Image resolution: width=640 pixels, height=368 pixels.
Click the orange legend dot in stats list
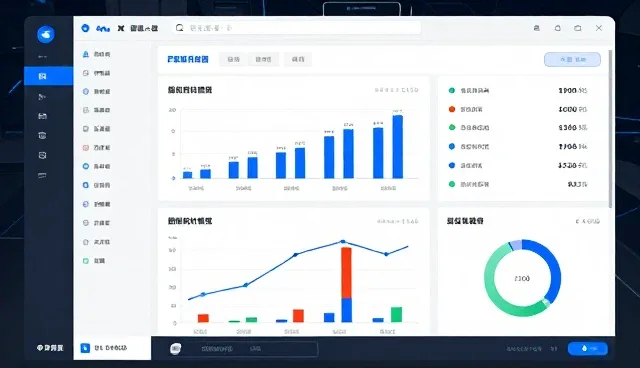point(452,109)
